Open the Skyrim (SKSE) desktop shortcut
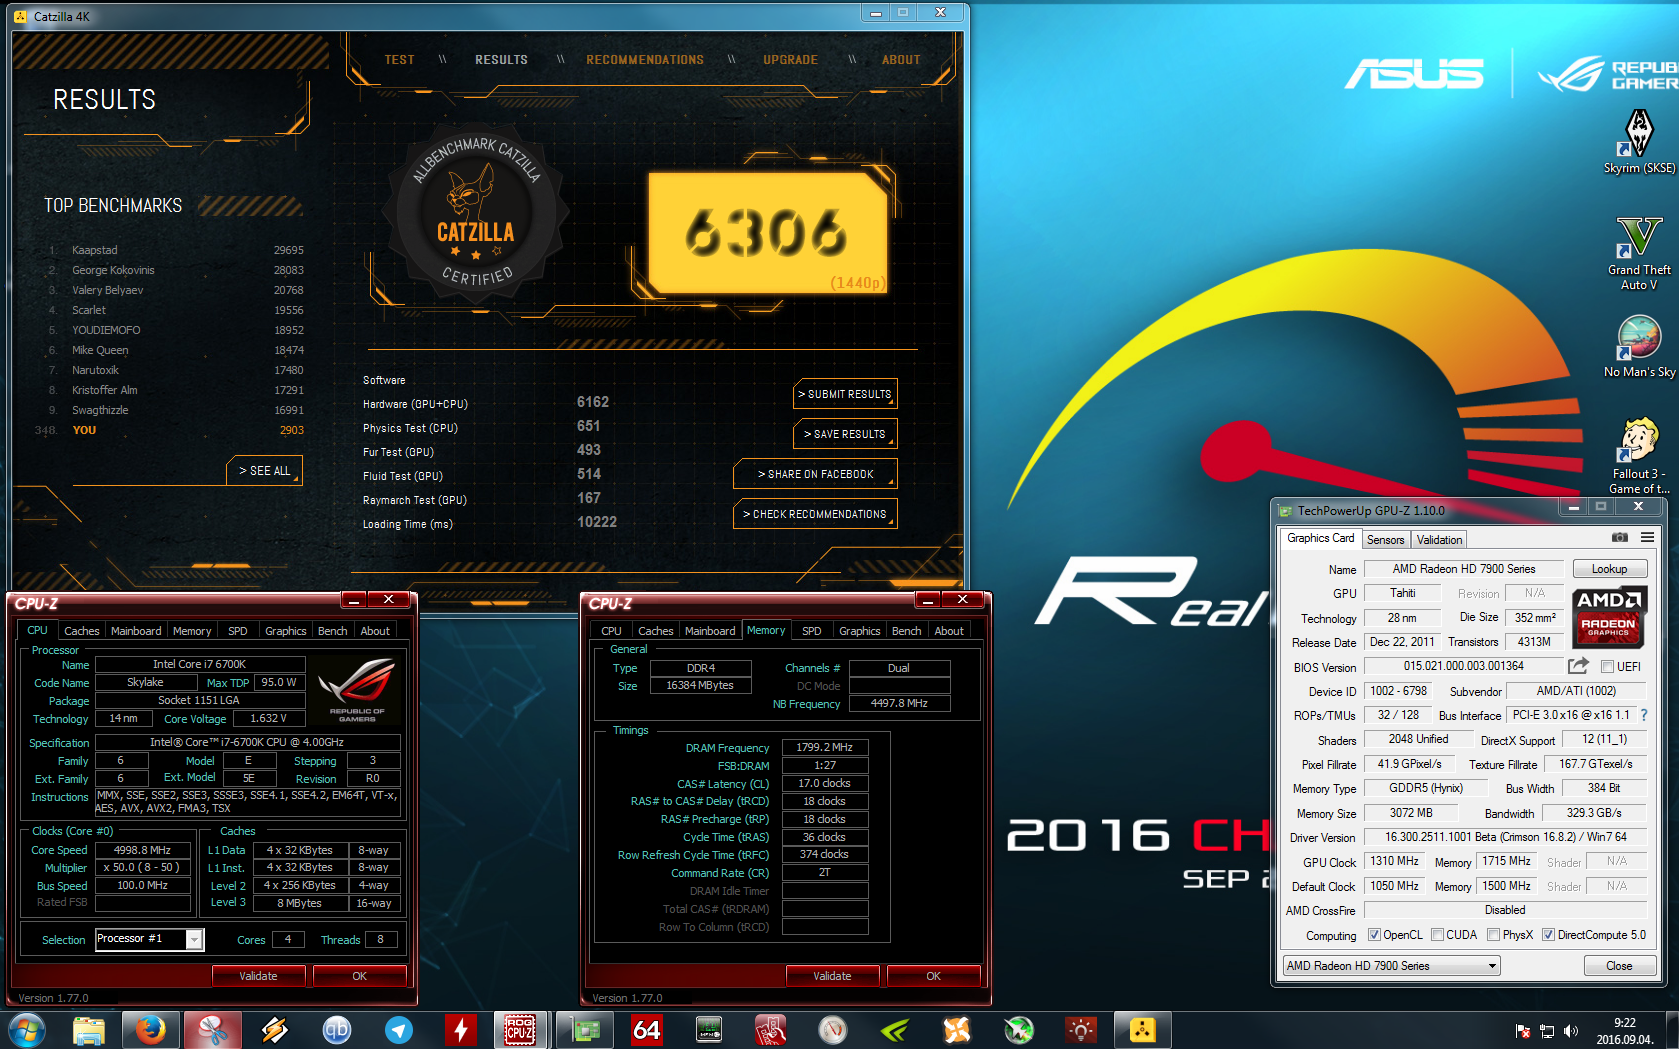 1639,142
